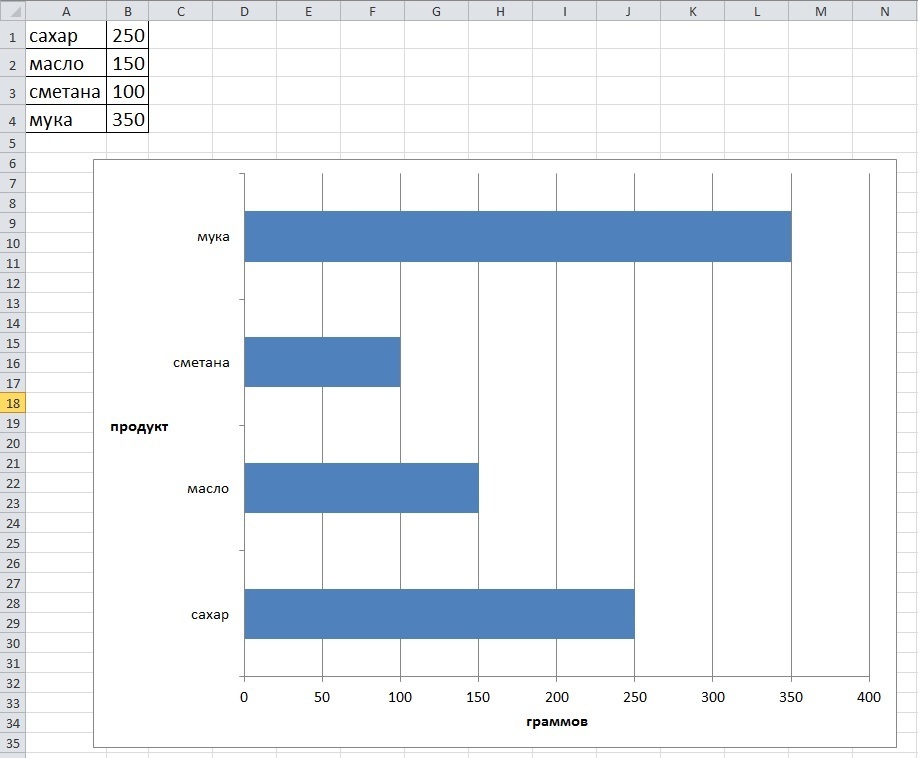Select the horizontal axis title граммов
Screen dimensions: 920x758
coord(557,722)
